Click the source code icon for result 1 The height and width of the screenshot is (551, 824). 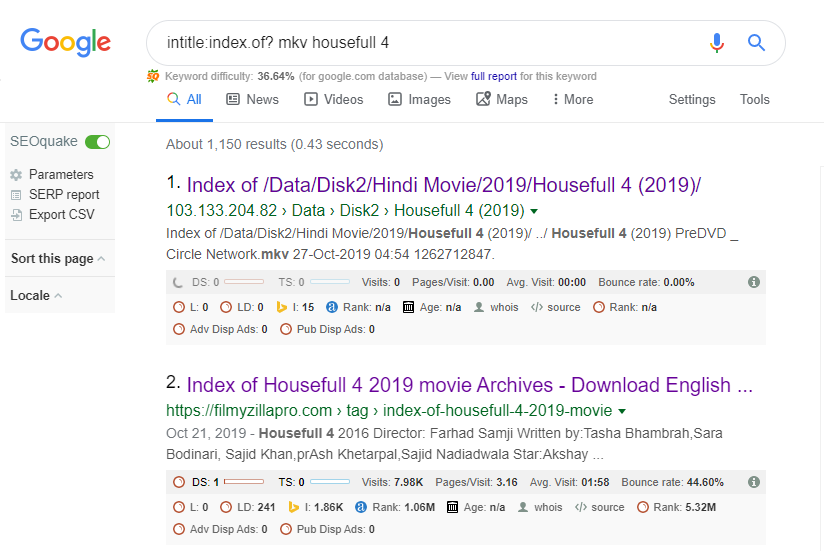[x=537, y=307]
